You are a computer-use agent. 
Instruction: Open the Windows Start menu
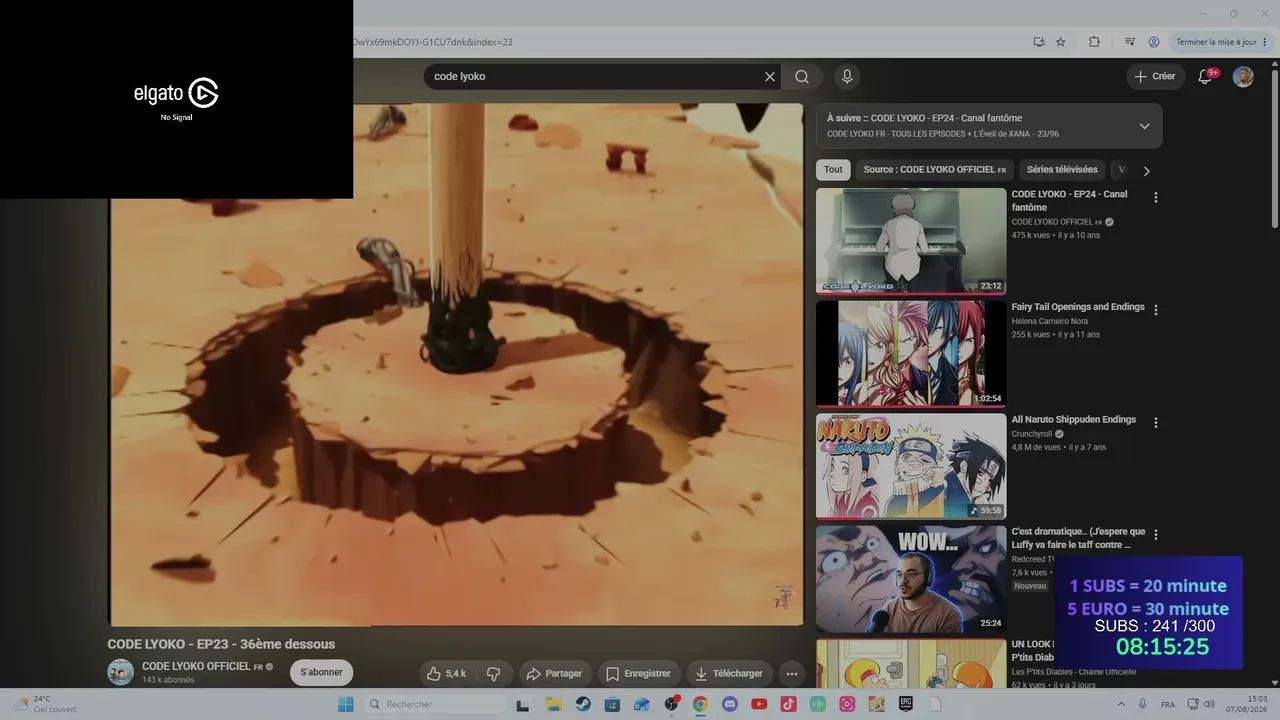[x=346, y=704]
